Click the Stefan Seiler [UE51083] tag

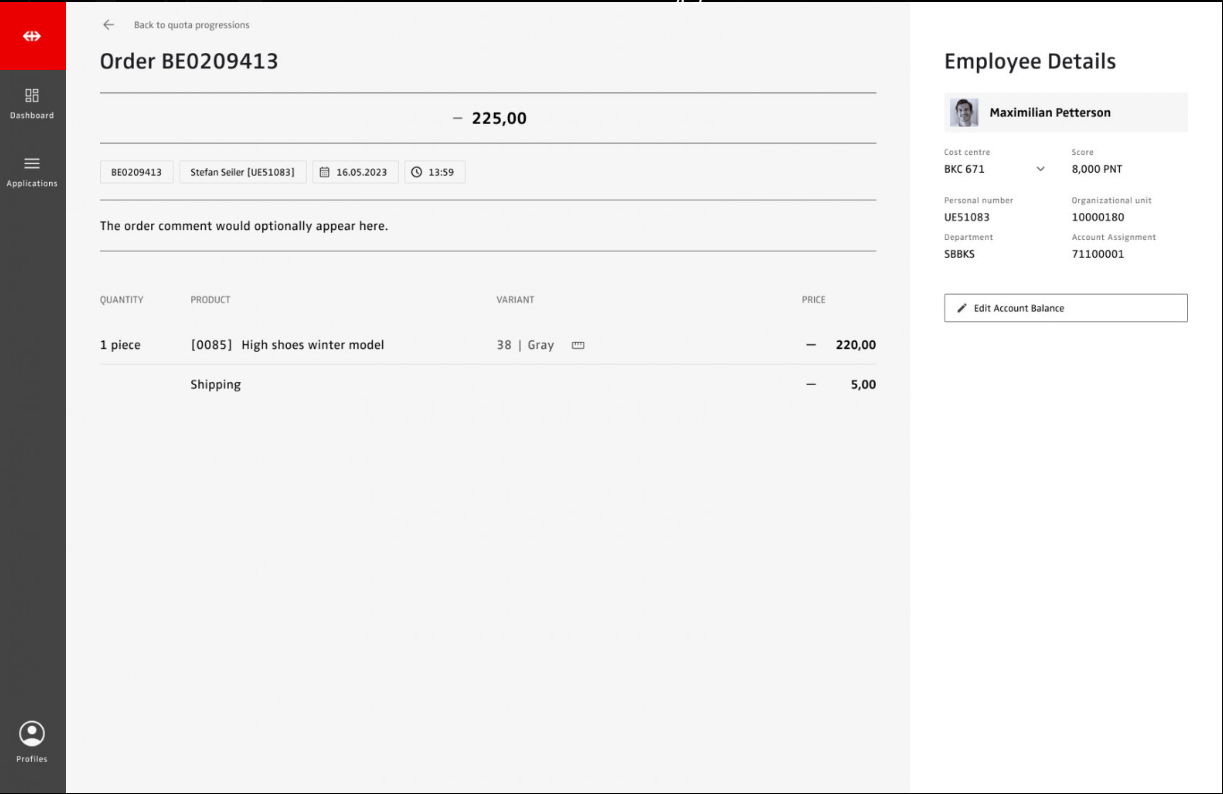242,172
